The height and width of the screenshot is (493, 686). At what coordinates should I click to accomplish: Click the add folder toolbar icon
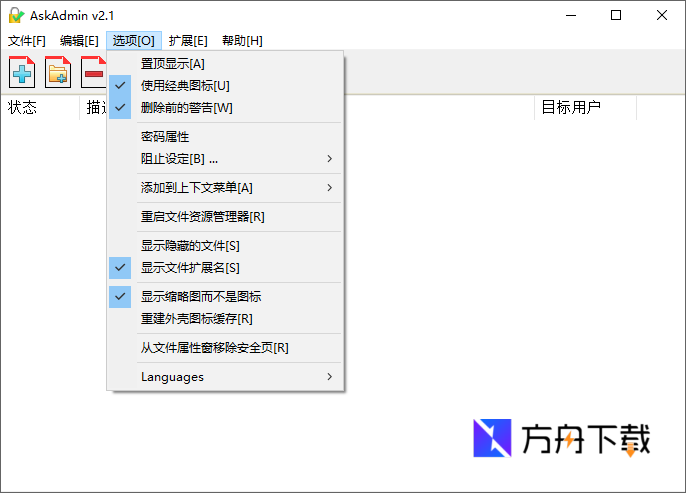pos(58,72)
